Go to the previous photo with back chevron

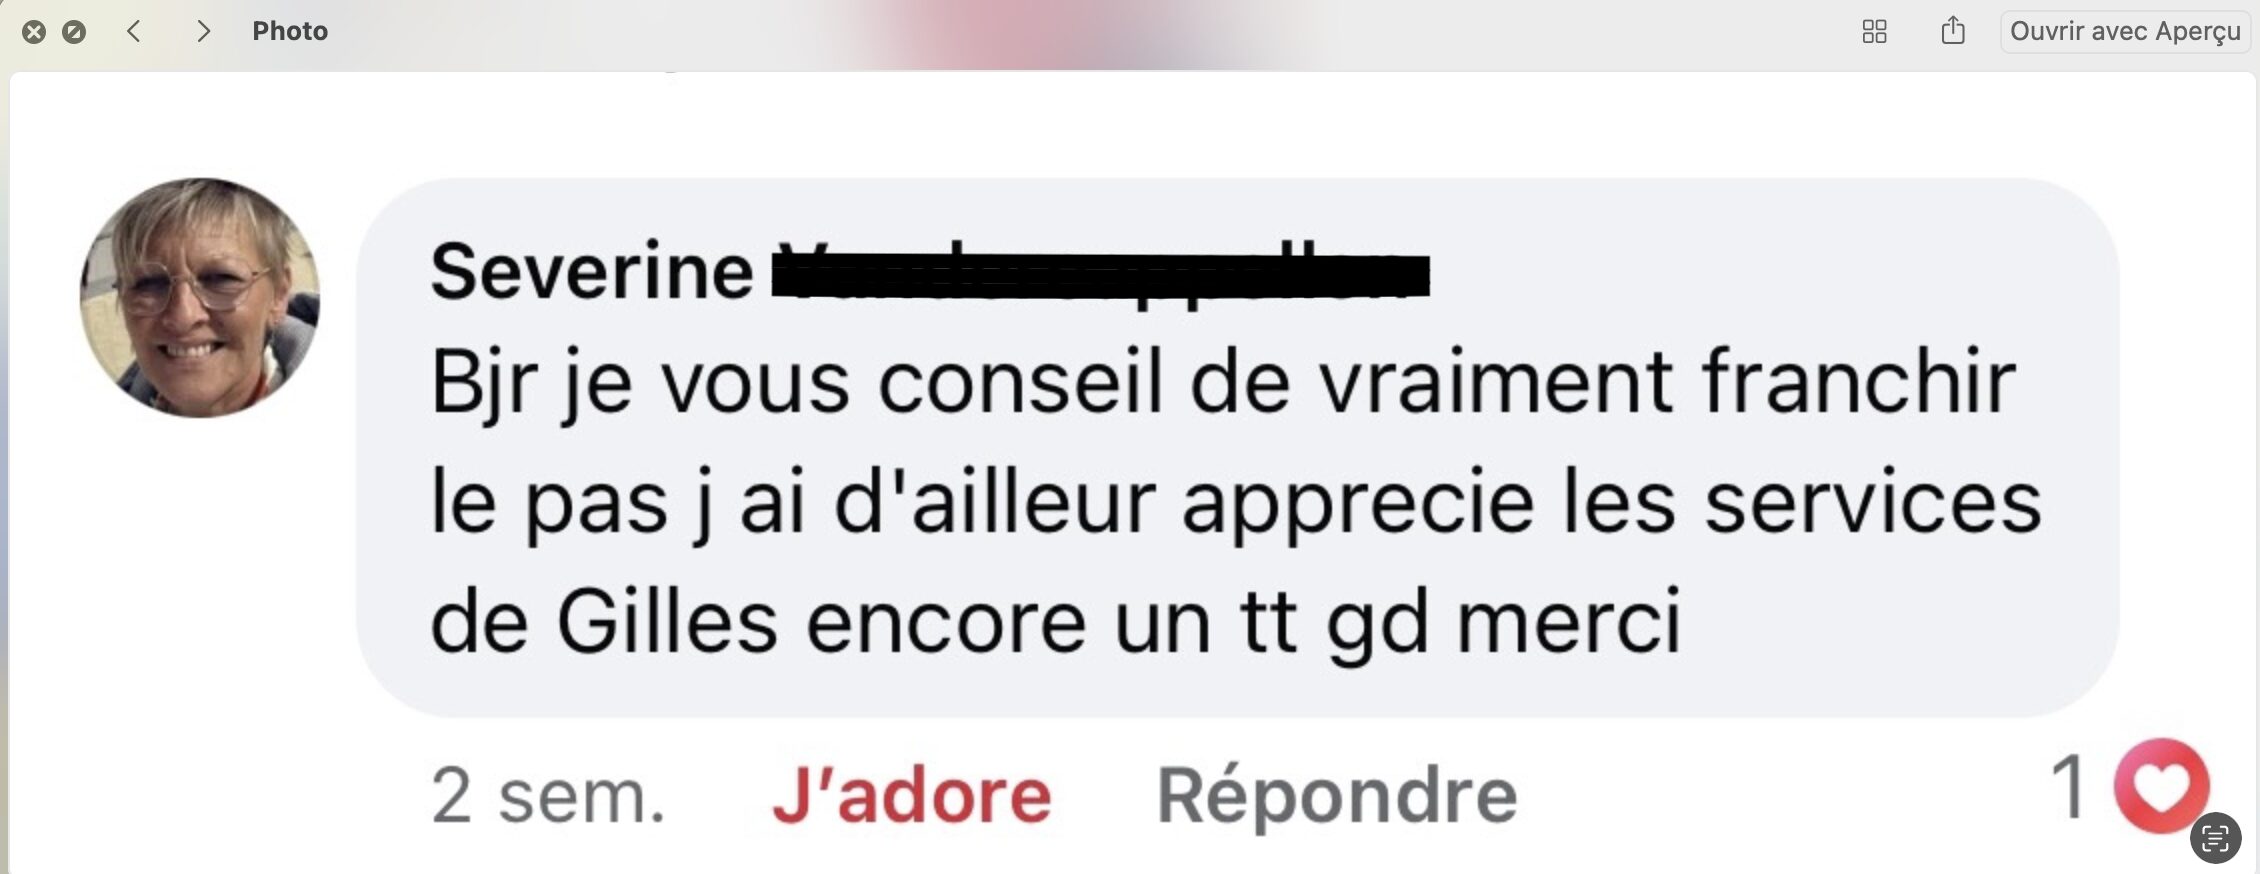point(134,31)
